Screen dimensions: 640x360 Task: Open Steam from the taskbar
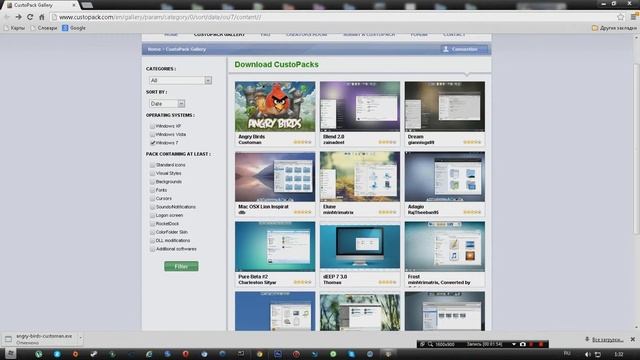[94, 354]
